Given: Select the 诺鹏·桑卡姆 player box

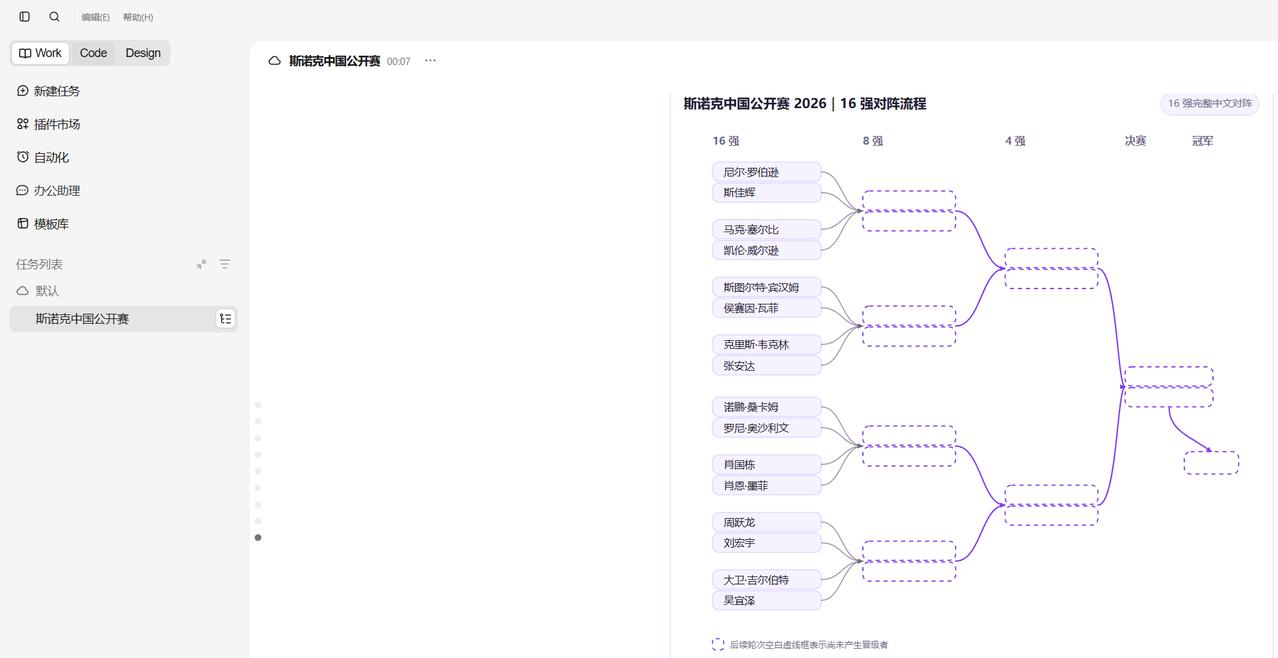Looking at the screenshot, I should [x=766, y=407].
